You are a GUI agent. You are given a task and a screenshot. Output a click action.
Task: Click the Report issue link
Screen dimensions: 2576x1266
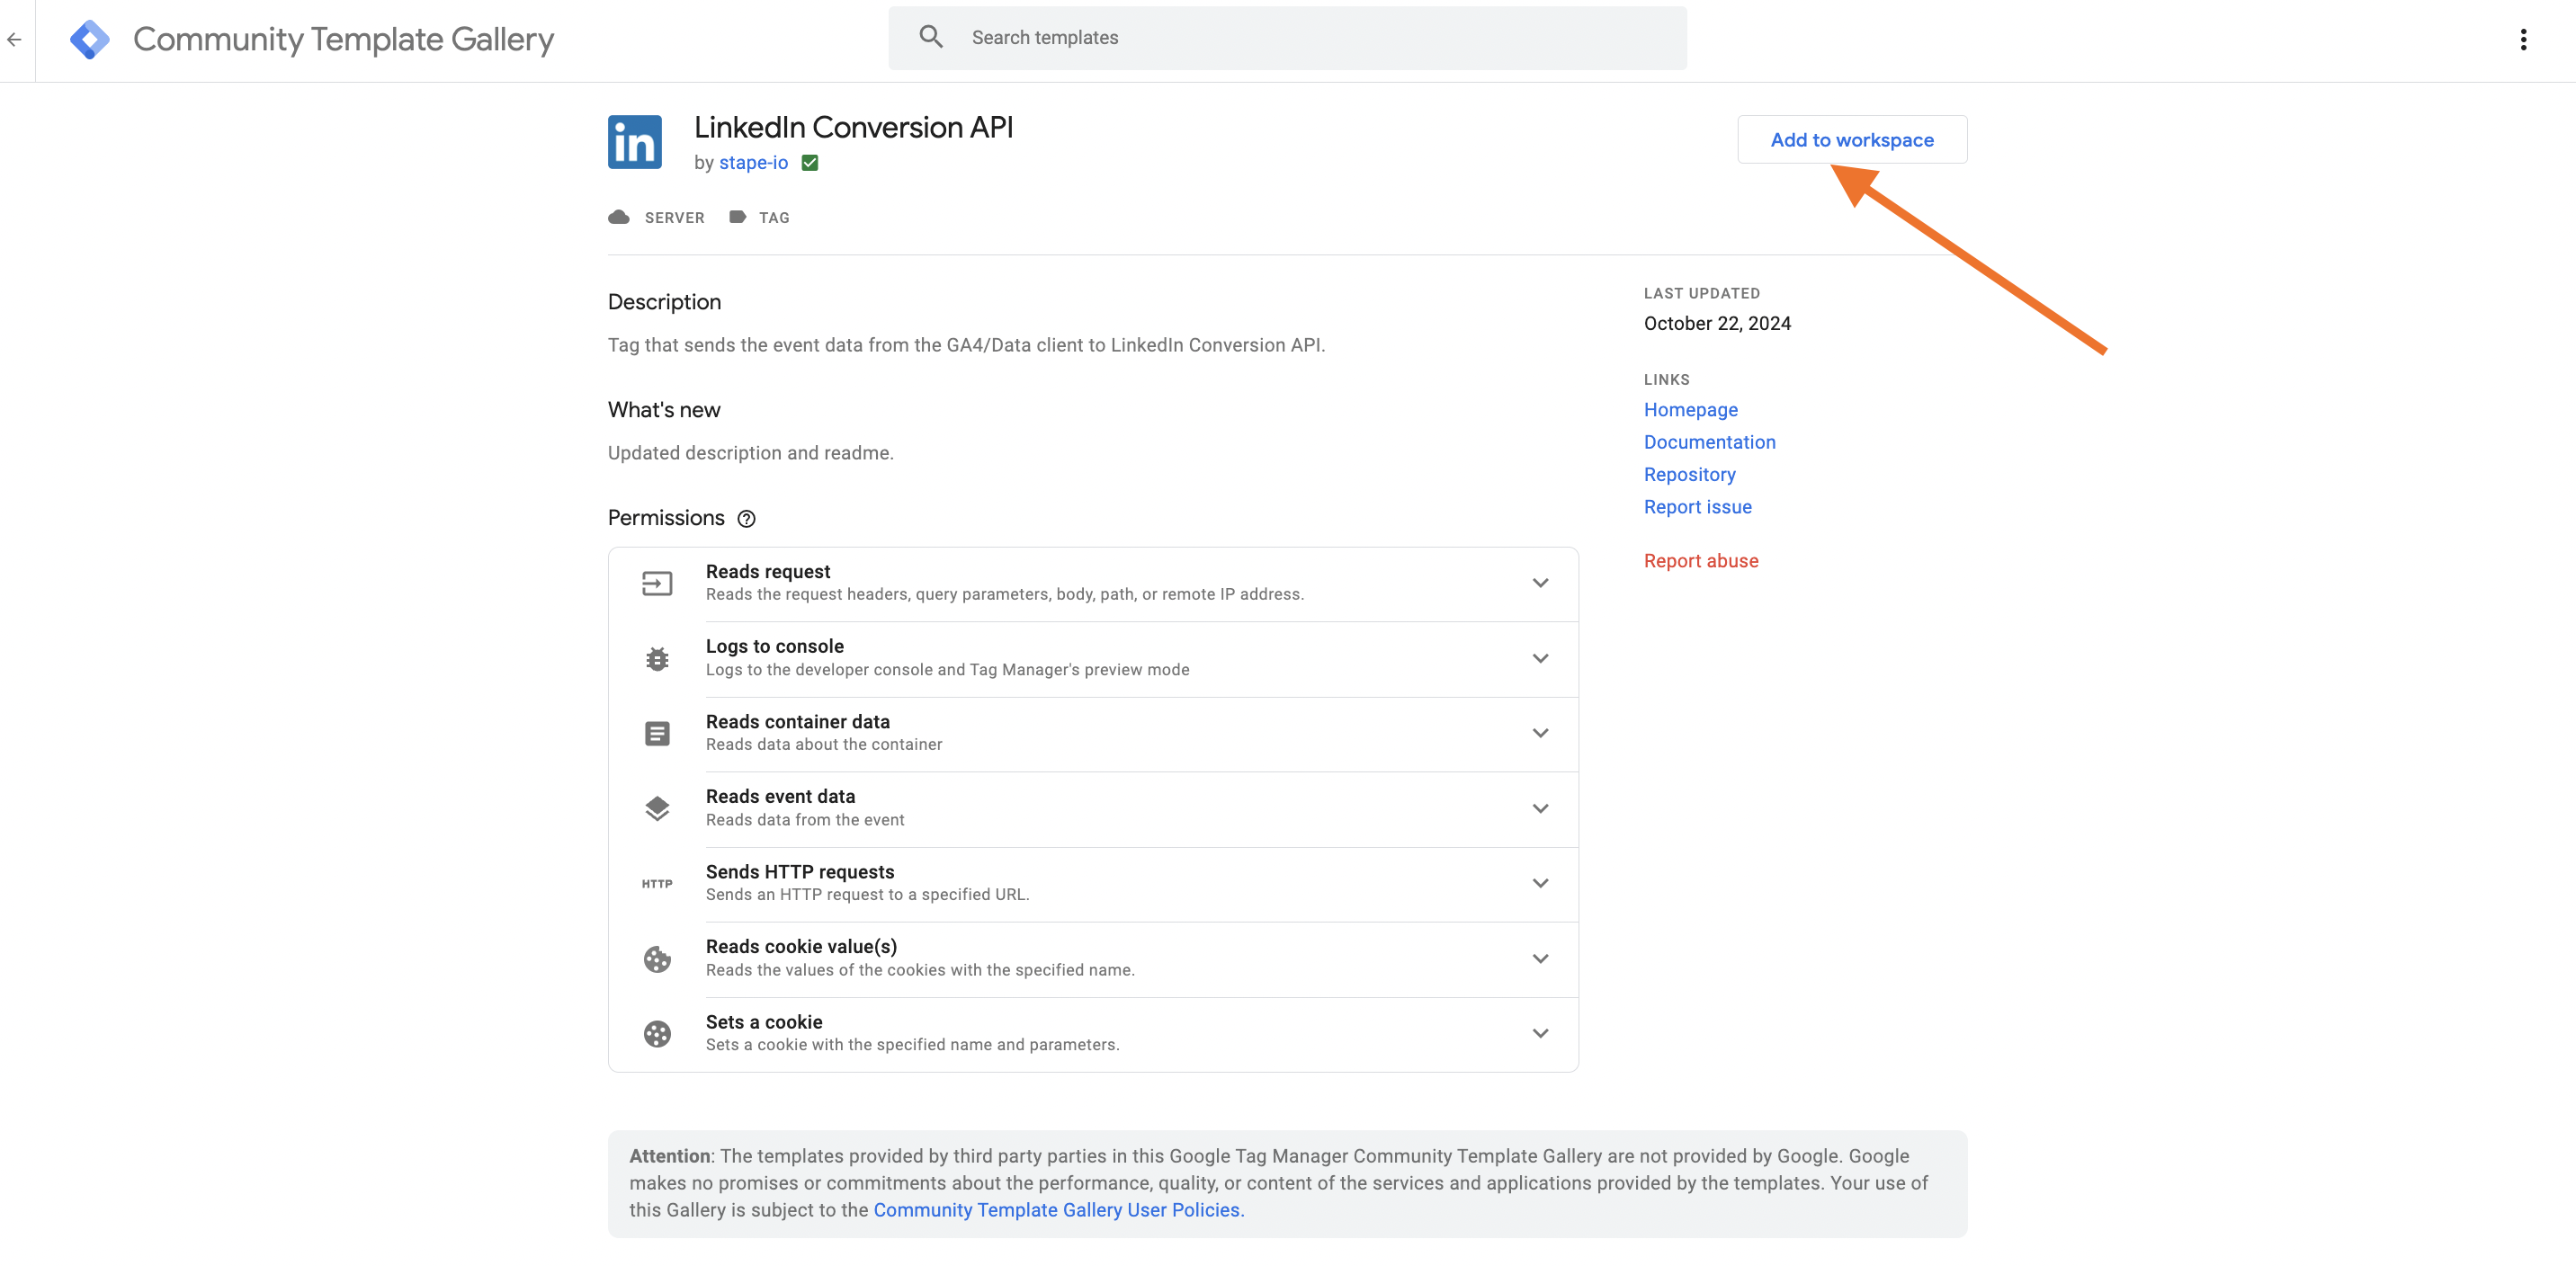[x=1697, y=507]
